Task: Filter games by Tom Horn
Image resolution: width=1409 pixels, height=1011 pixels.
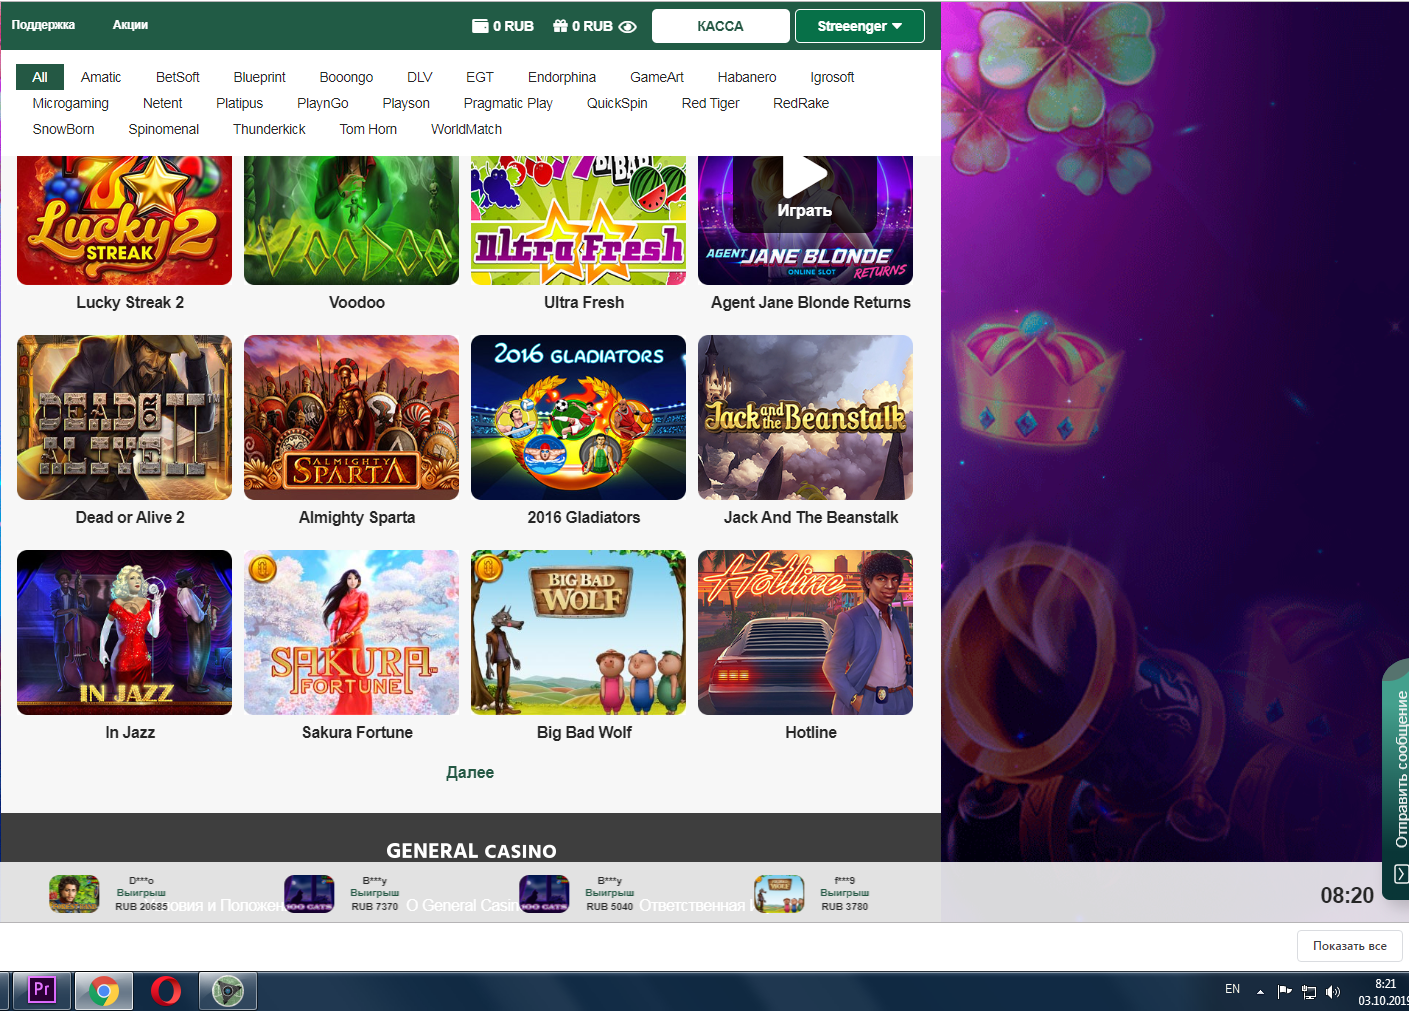Action: 368,129
